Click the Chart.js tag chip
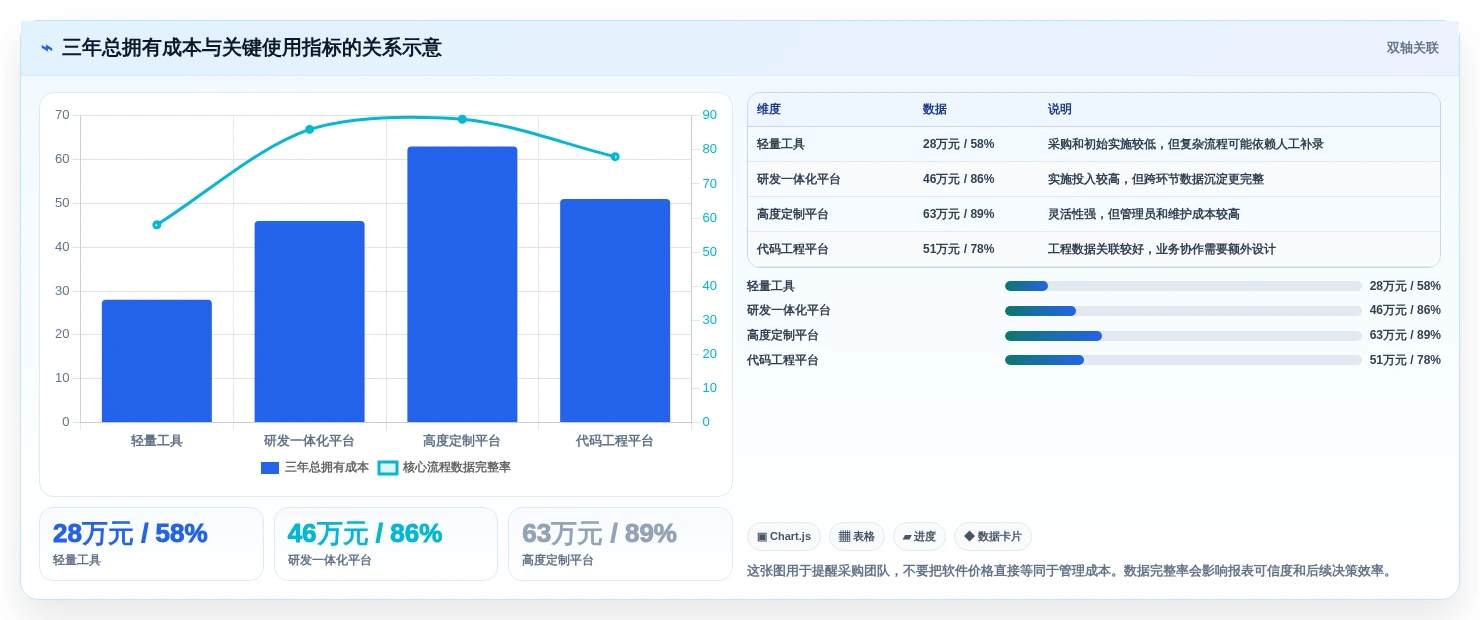 click(x=784, y=537)
